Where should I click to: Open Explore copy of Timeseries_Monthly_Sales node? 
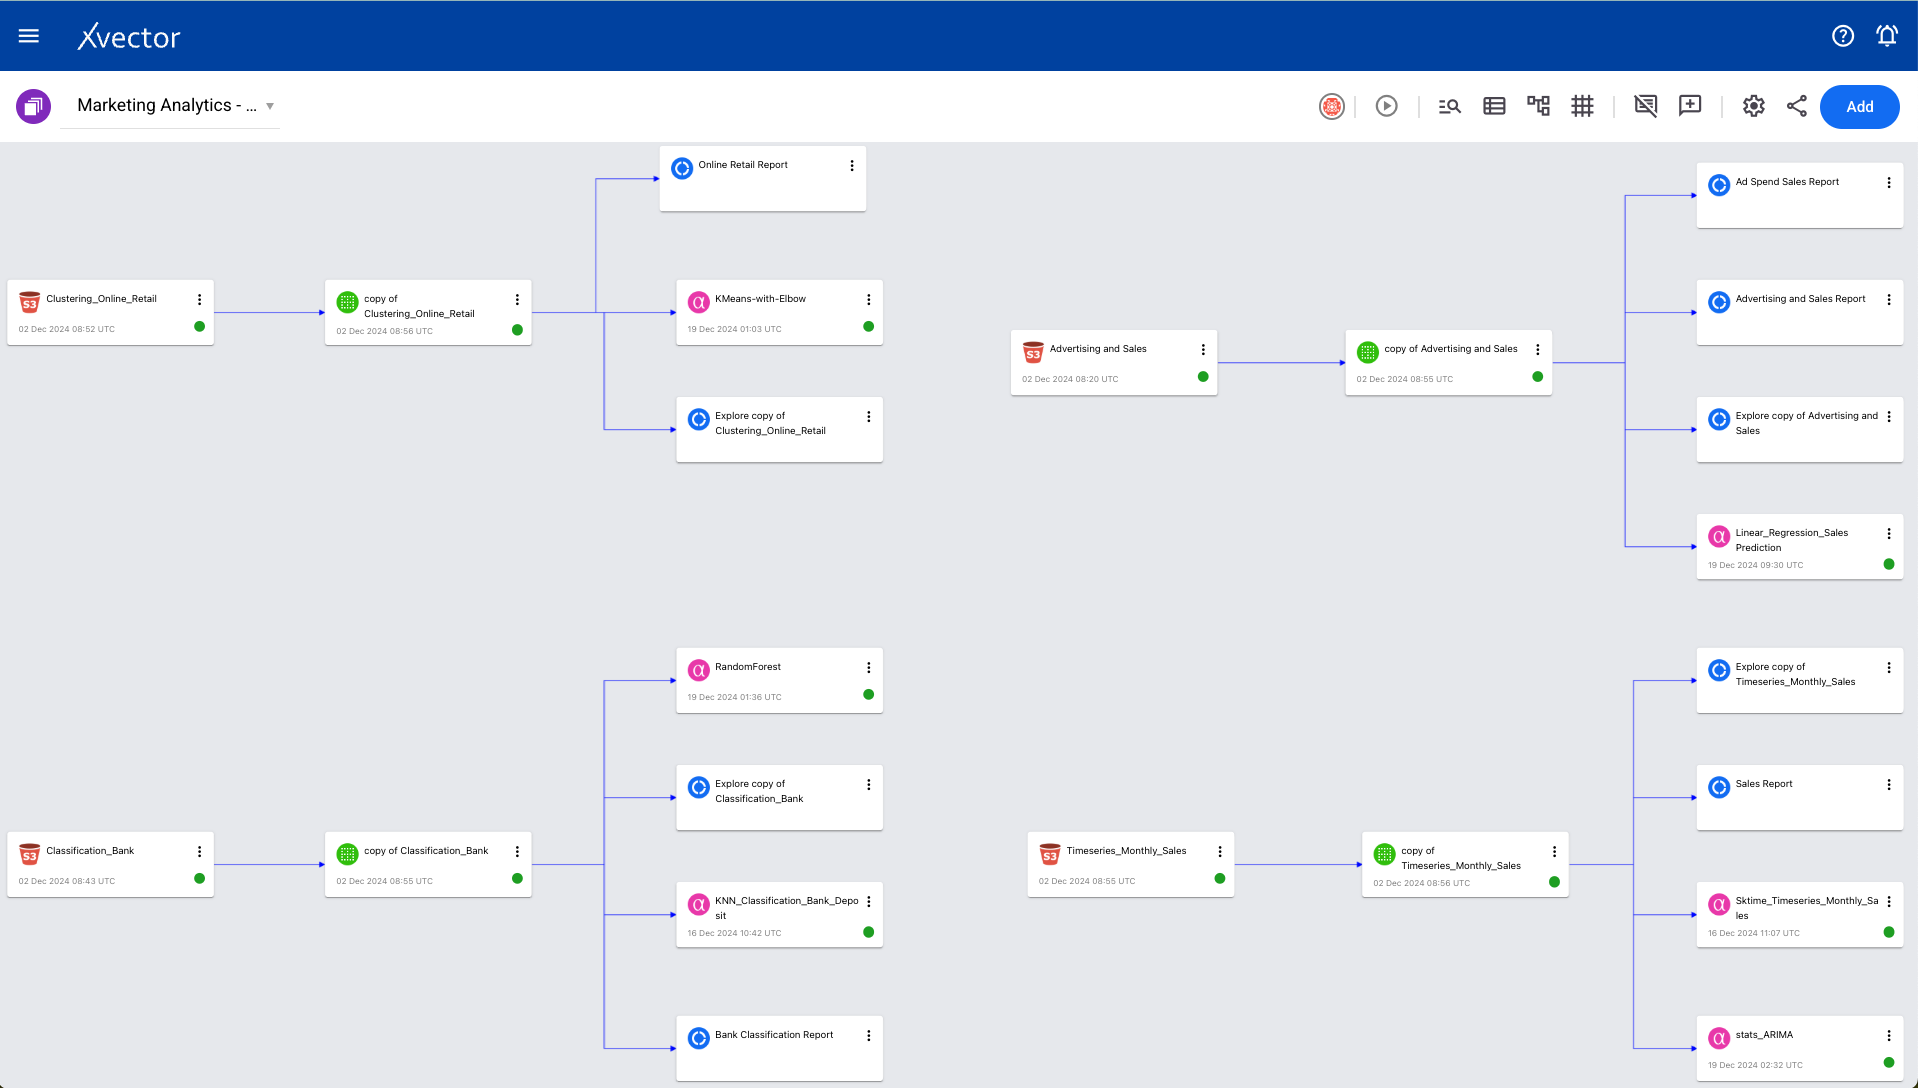click(1799, 680)
